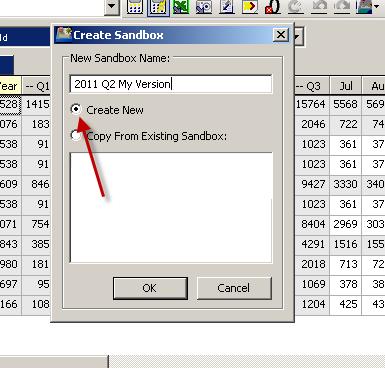Confirm the dialog with OK

click(x=150, y=288)
